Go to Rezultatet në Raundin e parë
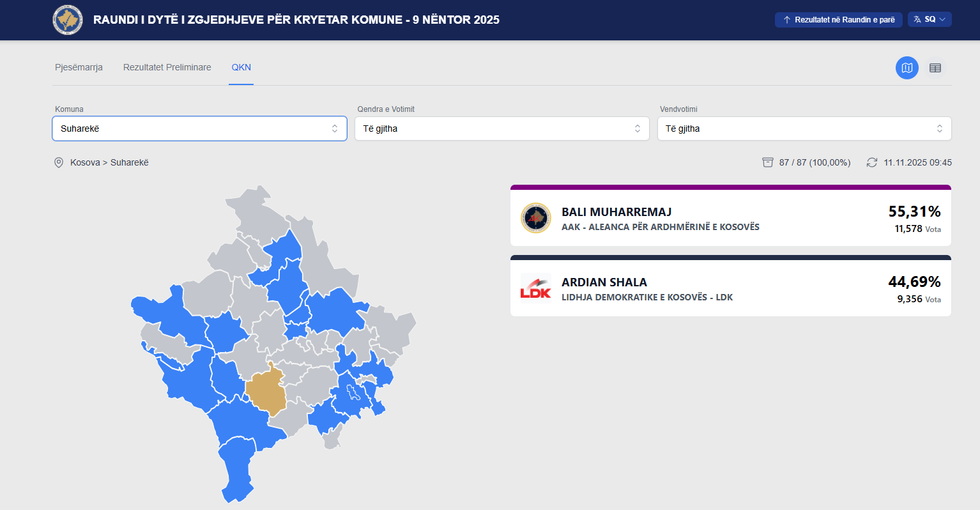The image size is (980, 510). [x=838, y=20]
